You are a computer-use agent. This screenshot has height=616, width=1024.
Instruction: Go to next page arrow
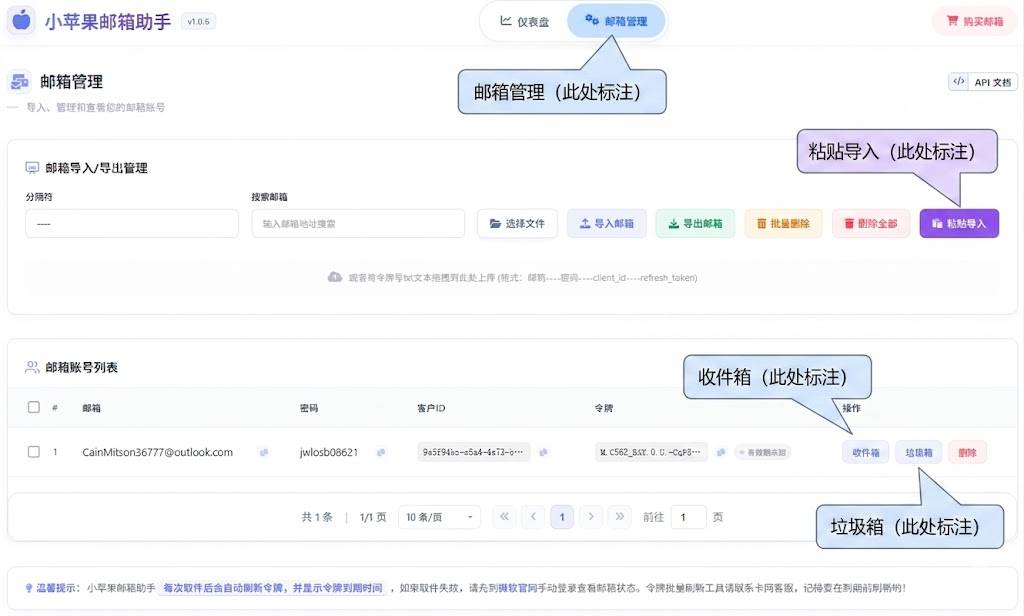pyautogui.click(x=590, y=517)
